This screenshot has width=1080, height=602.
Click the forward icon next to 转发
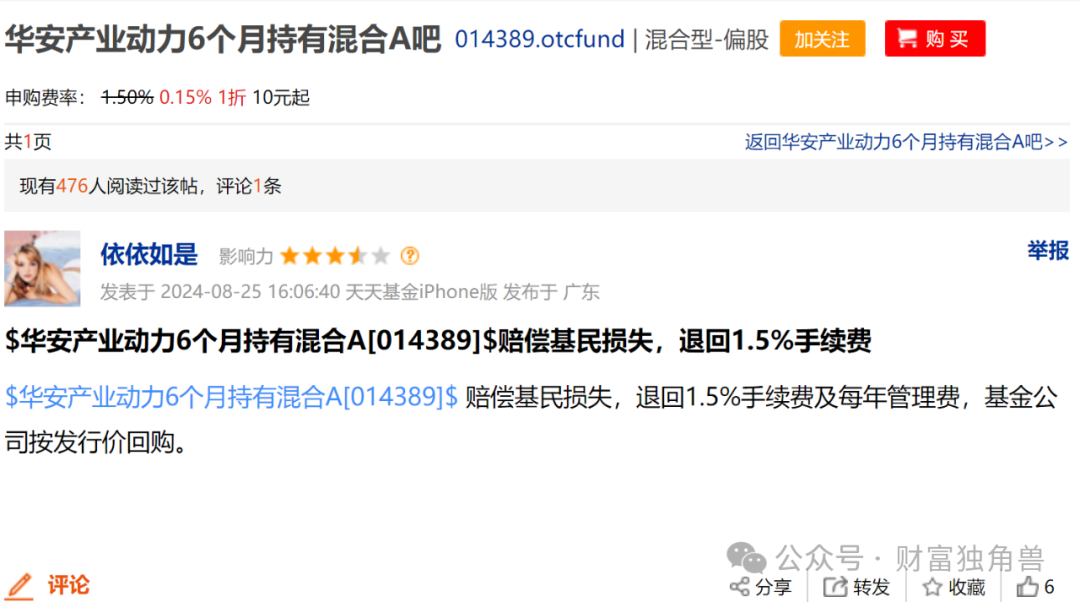[835, 587]
